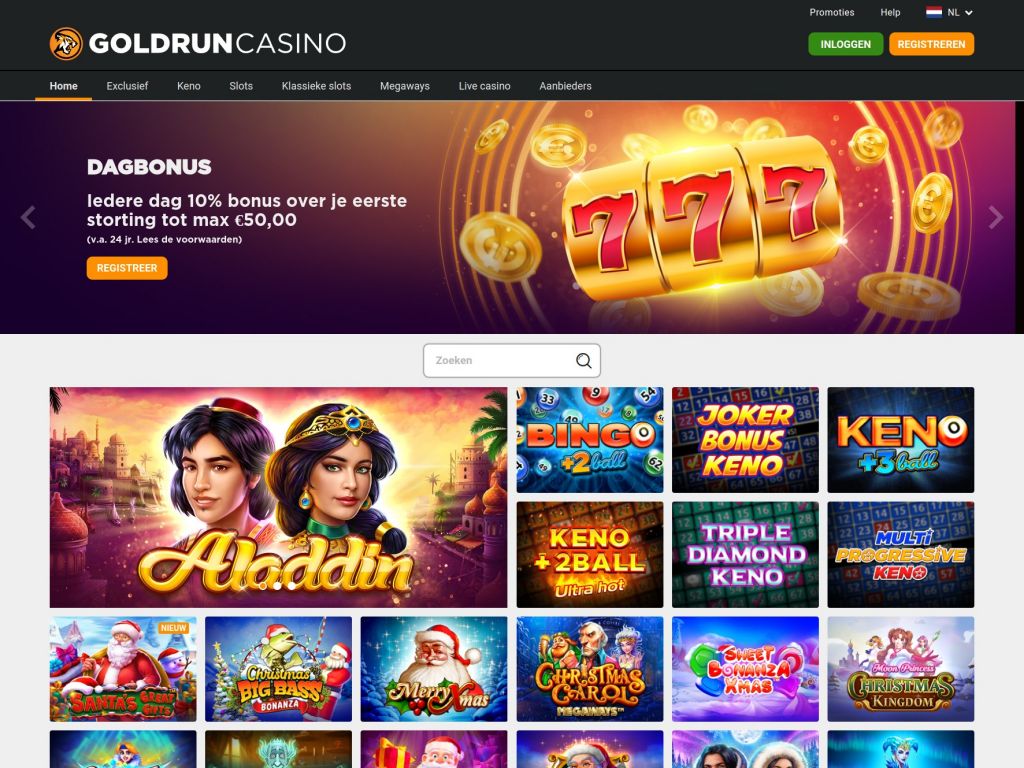The height and width of the screenshot is (768, 1024).
Task: Open Joker Bonus Keno game
Action: point(745,440)
